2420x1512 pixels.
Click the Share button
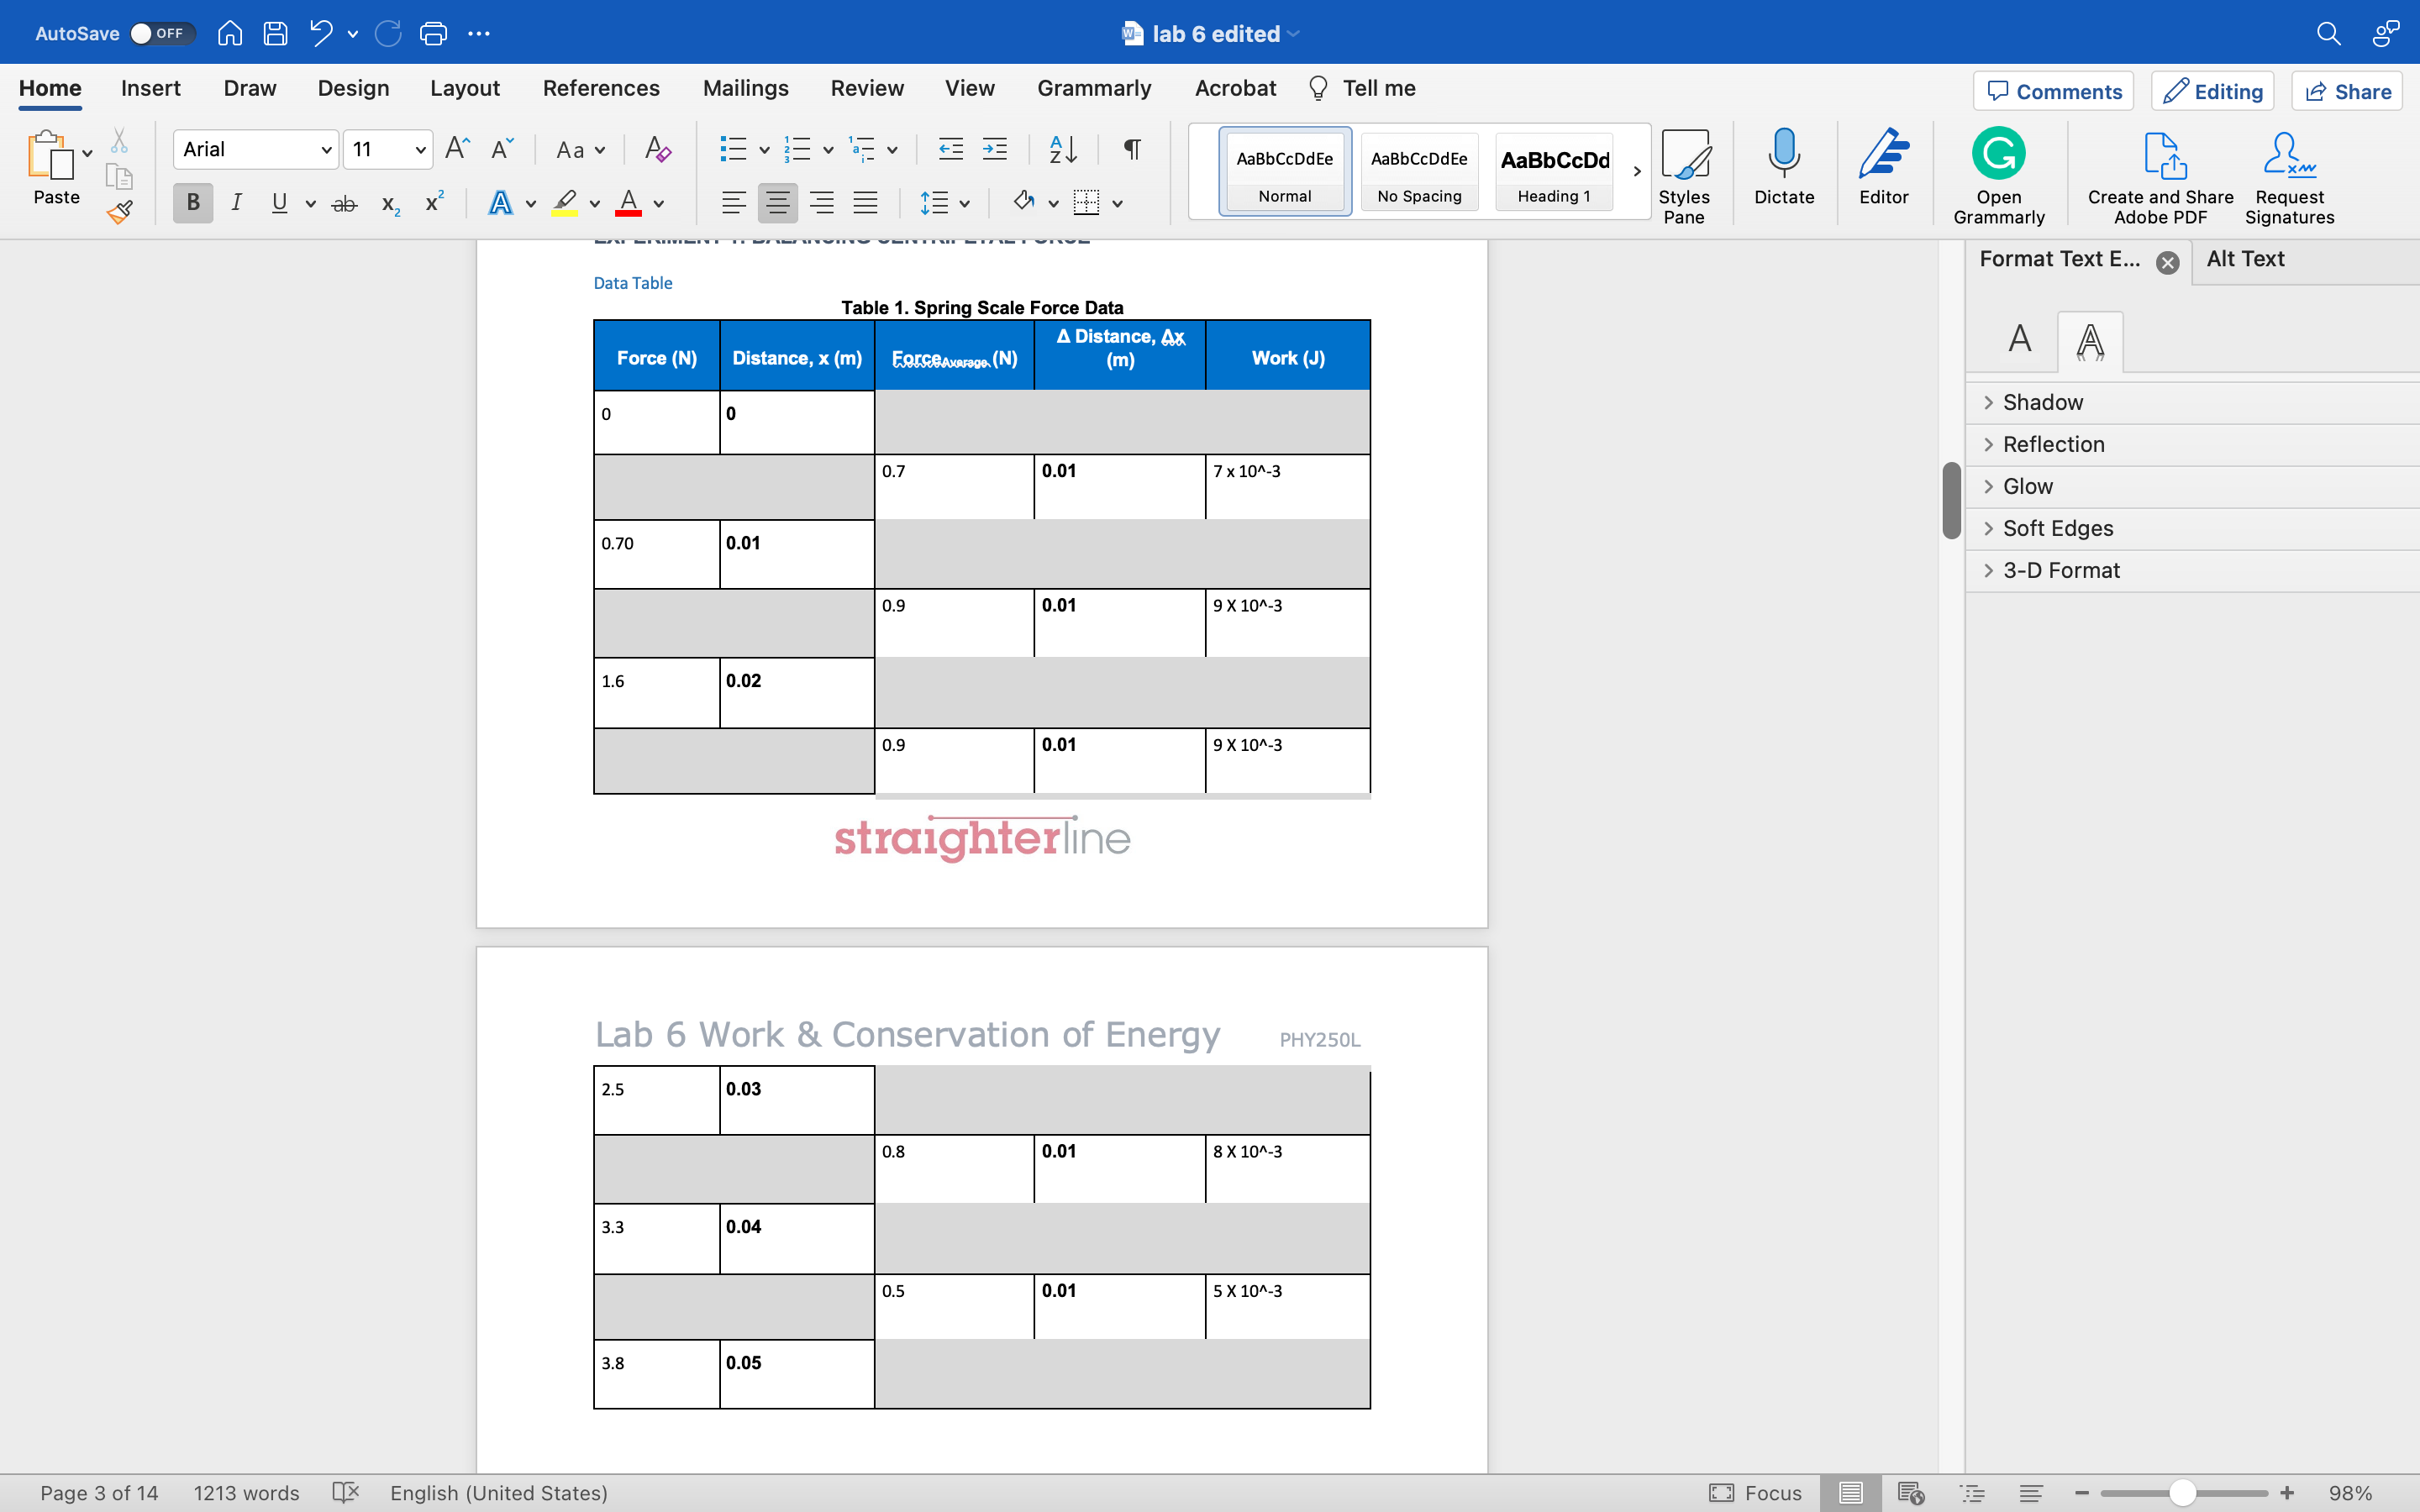2346,91
